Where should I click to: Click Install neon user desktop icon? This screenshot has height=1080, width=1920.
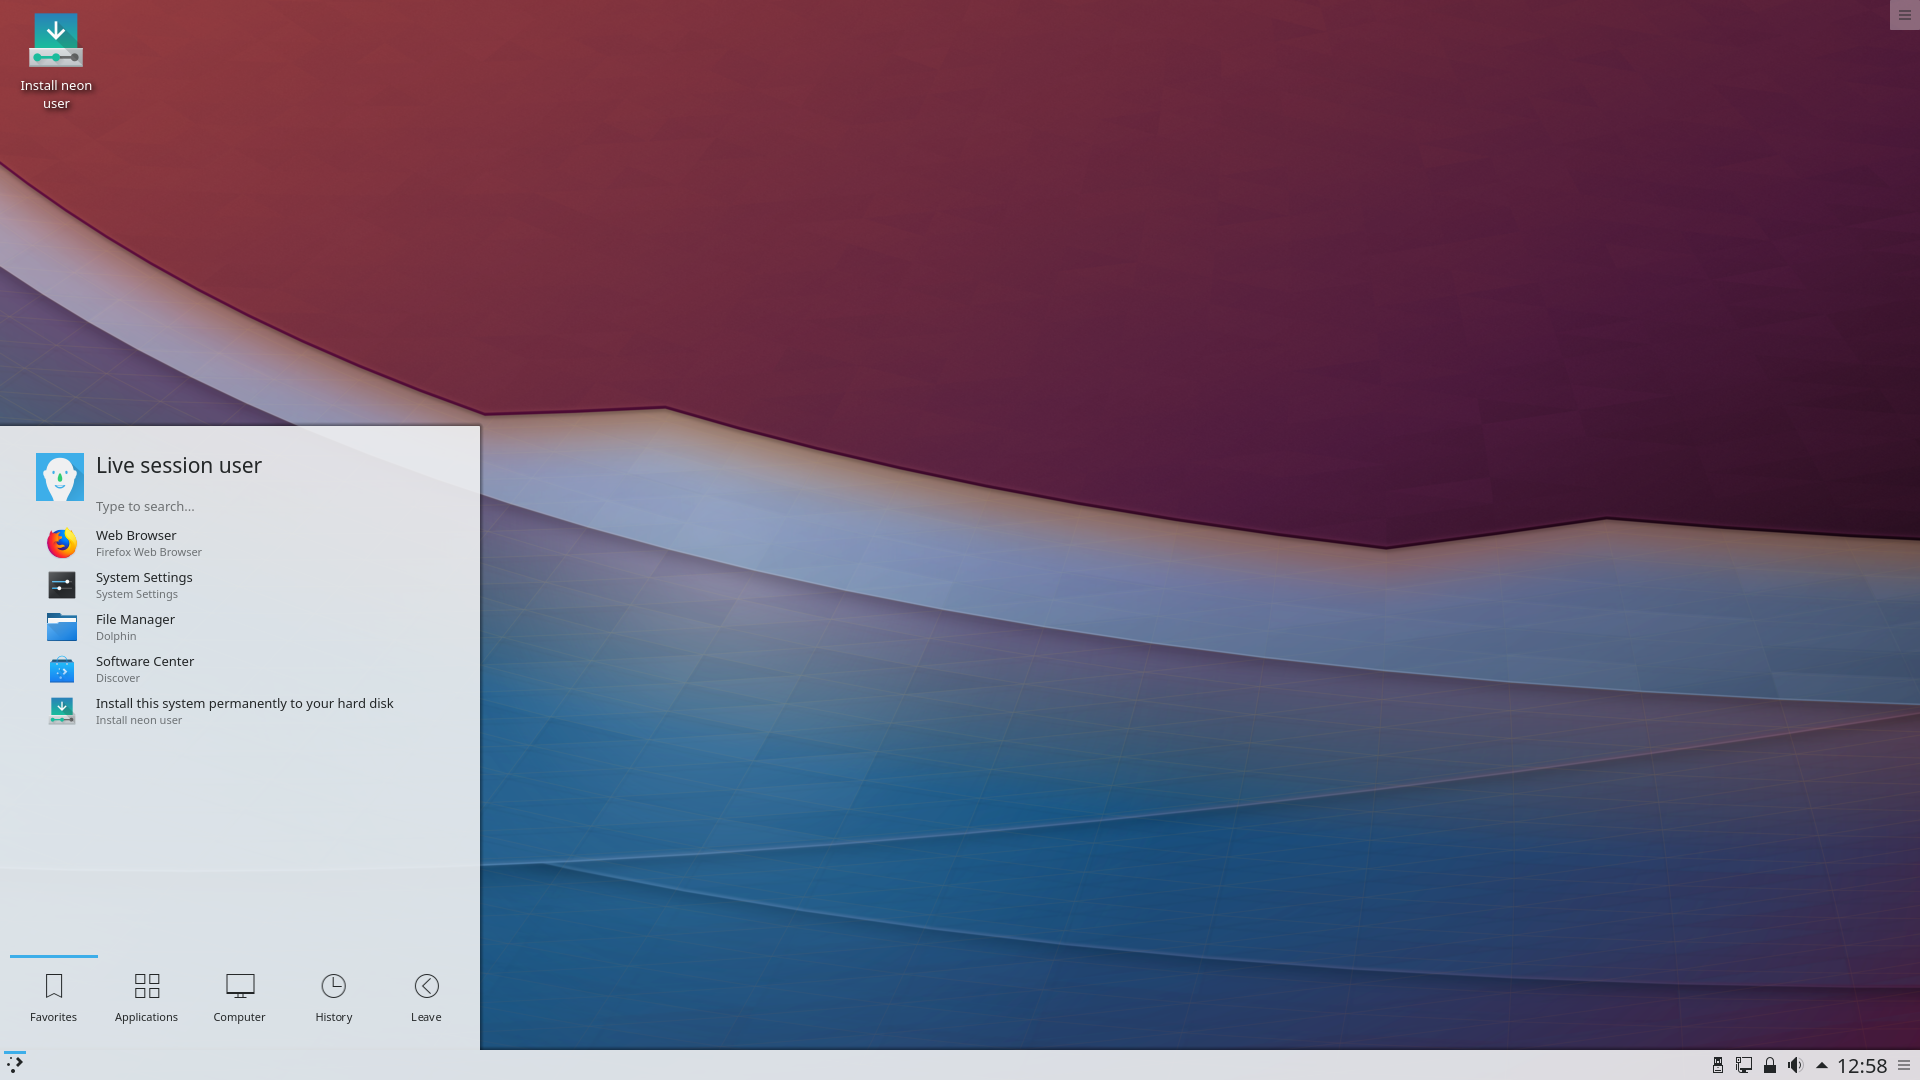(x=55, y=59)
